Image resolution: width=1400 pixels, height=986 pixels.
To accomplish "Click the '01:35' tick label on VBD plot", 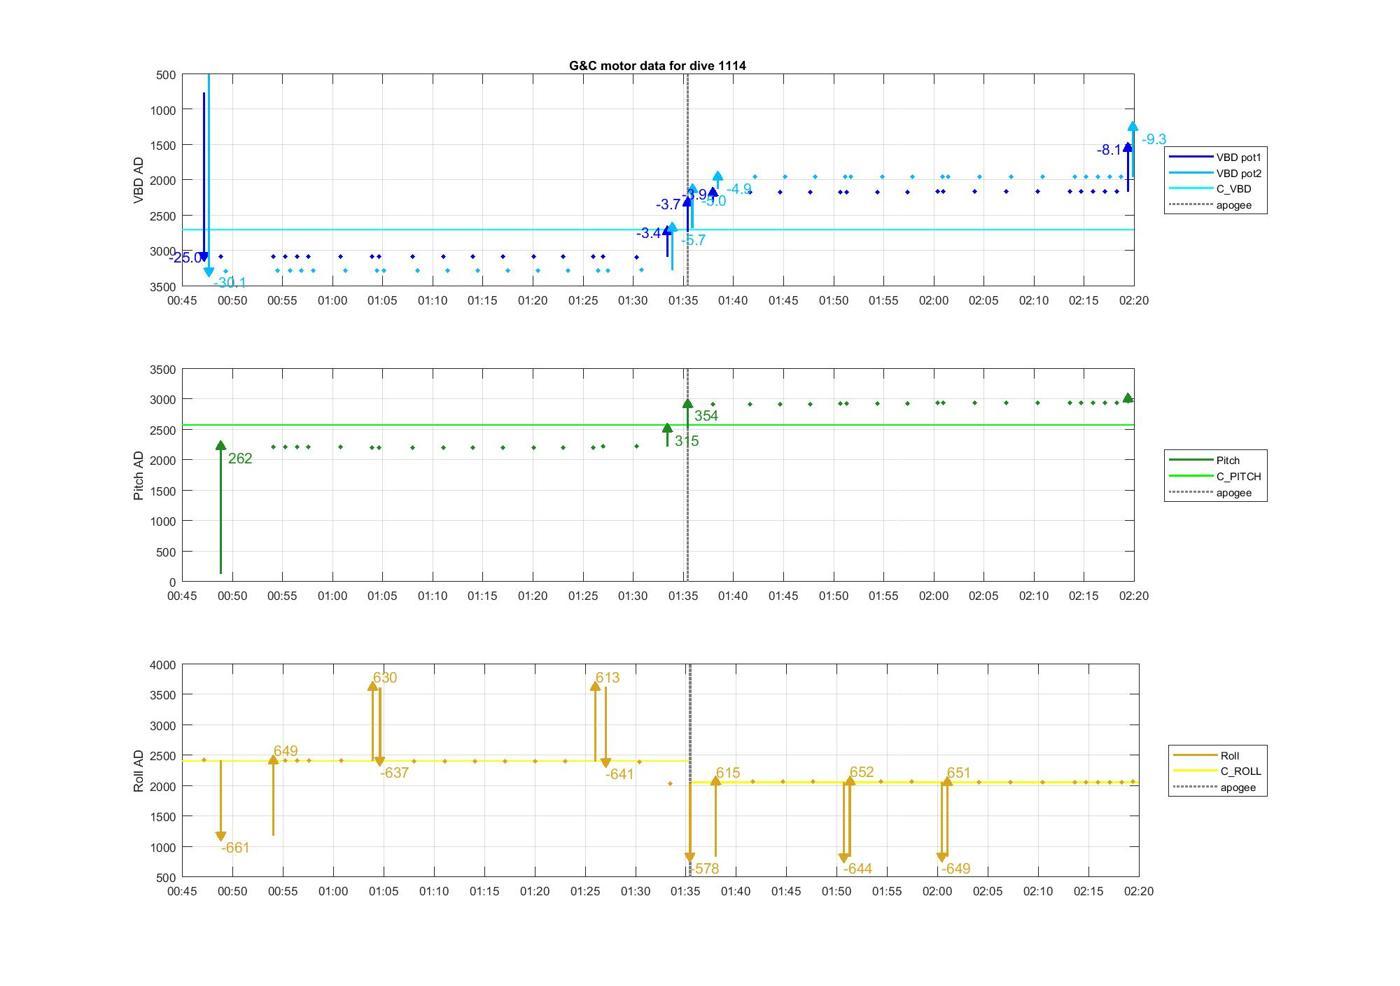I will pos(683,300).
